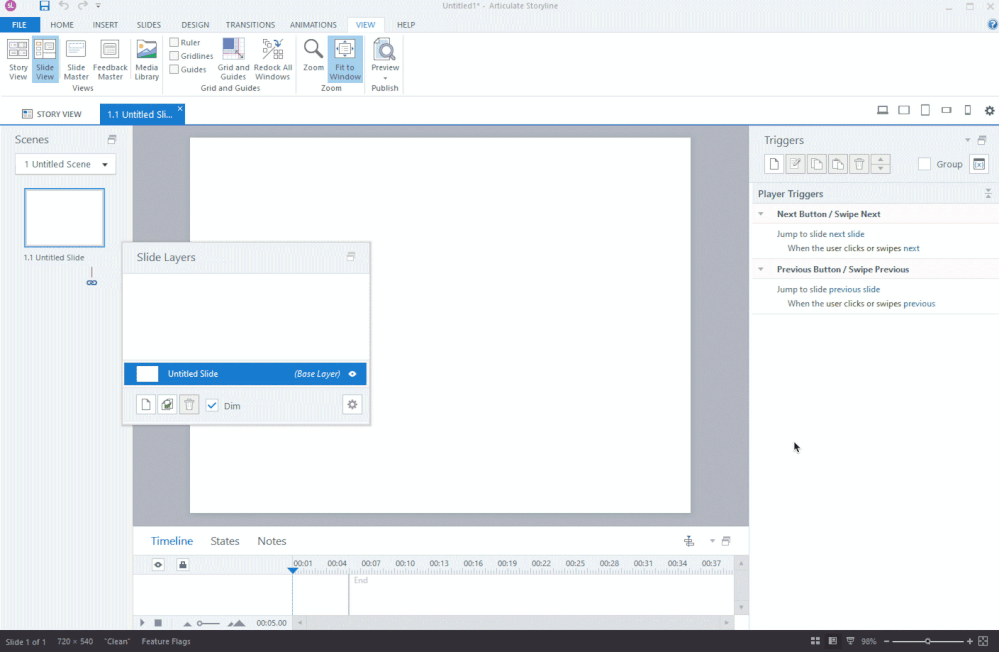Open the Feedback Master view
Screen dimensions: 999x652
coord(110,60)
